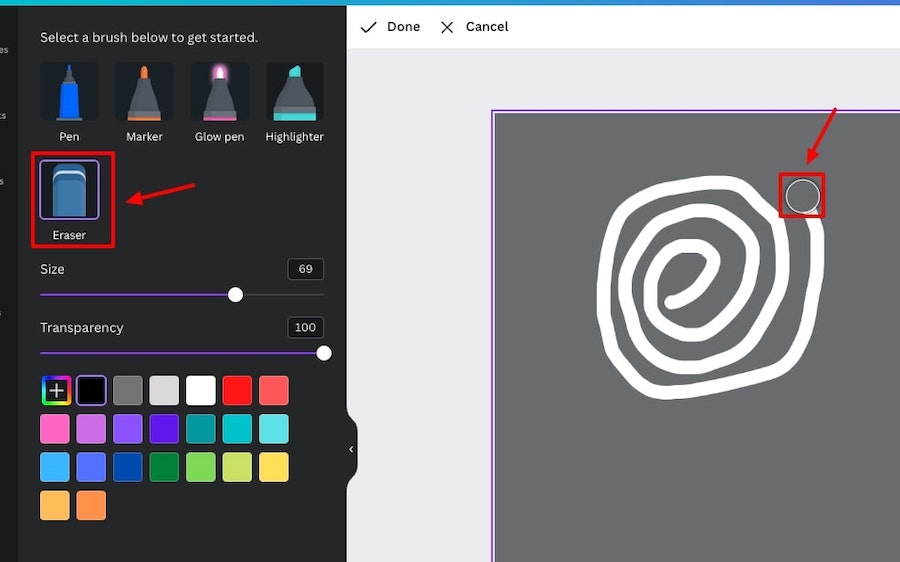The height and width of the screenshot is (562, 900).
Task: Choose the black color swatch
Action: (x=91, y=390)
